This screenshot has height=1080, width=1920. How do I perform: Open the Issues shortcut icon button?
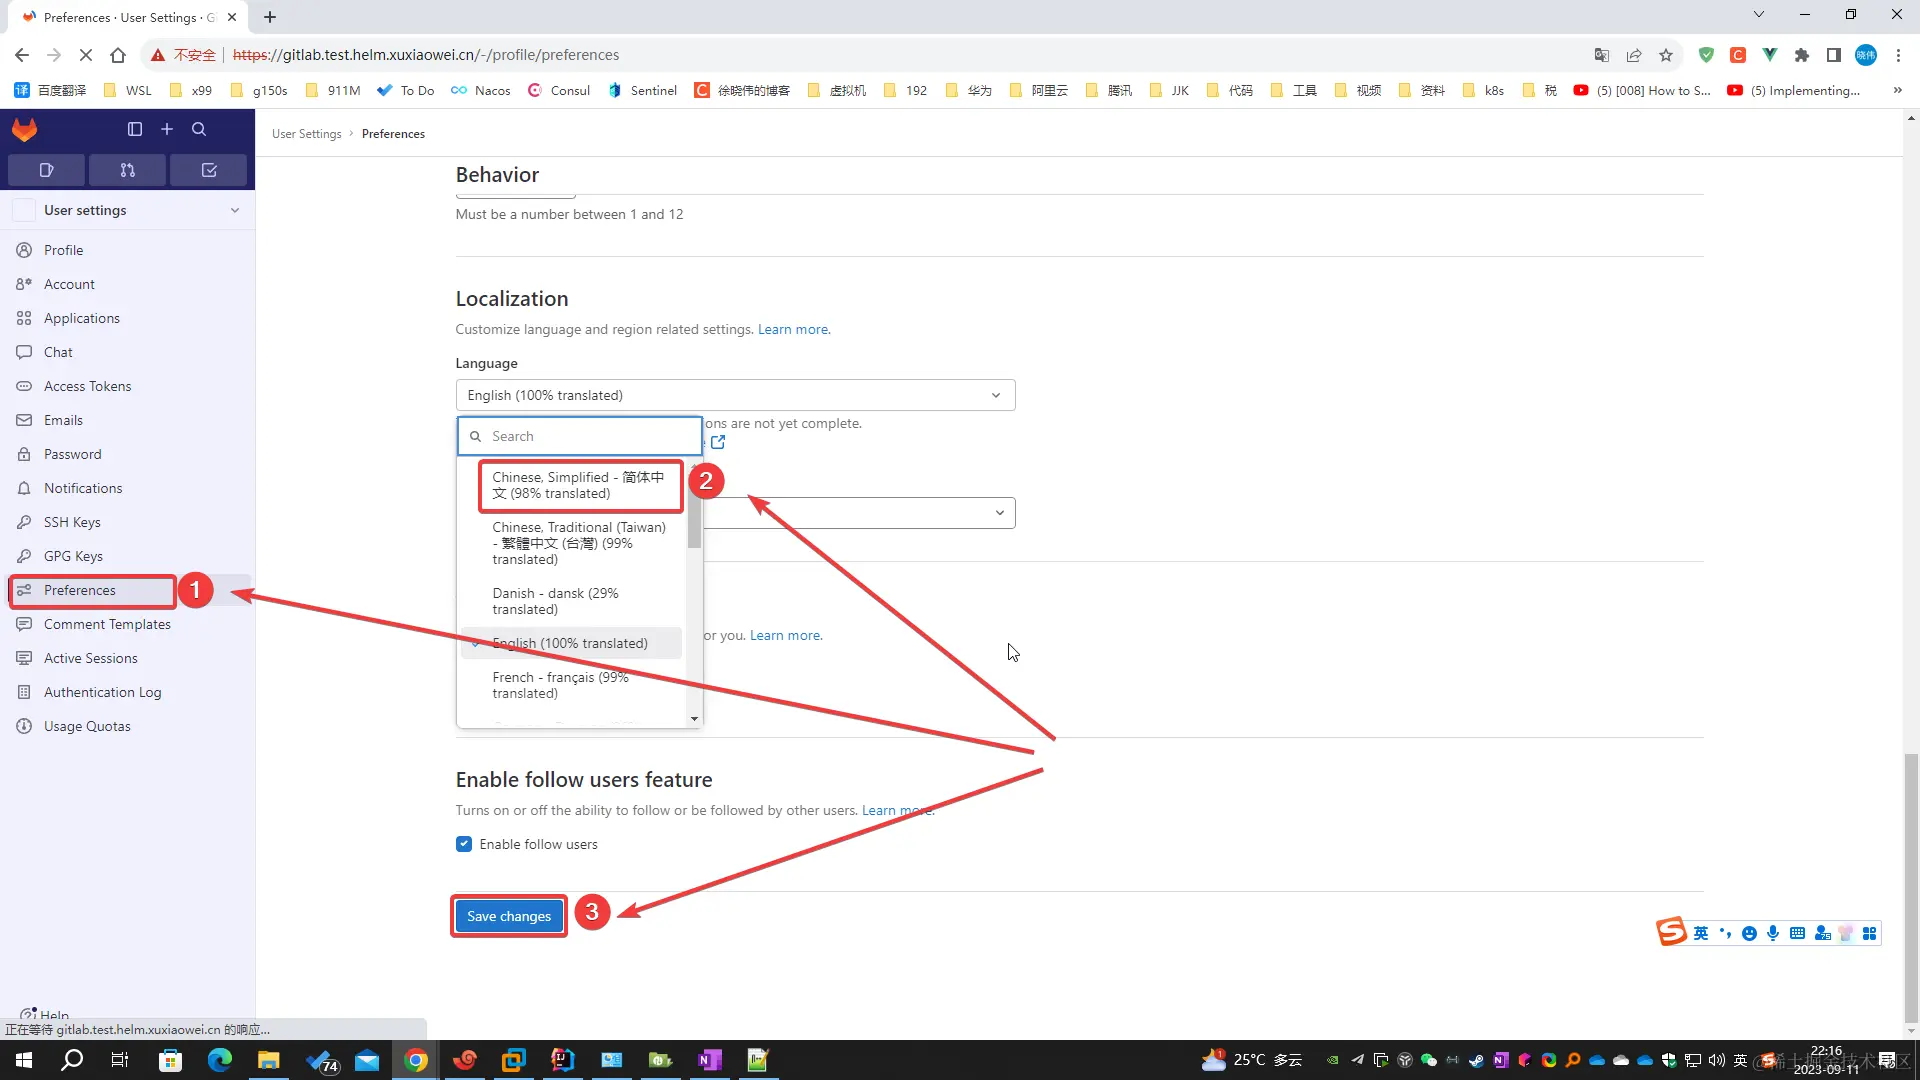coord(46,170)
